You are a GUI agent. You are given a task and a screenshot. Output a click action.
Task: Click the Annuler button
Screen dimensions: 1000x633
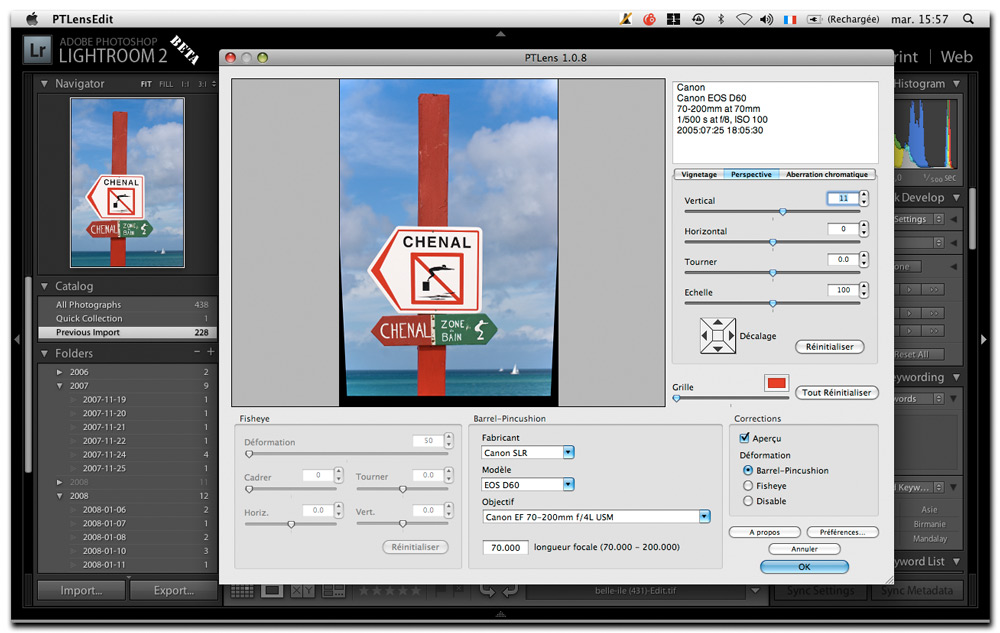click(804, 549)
